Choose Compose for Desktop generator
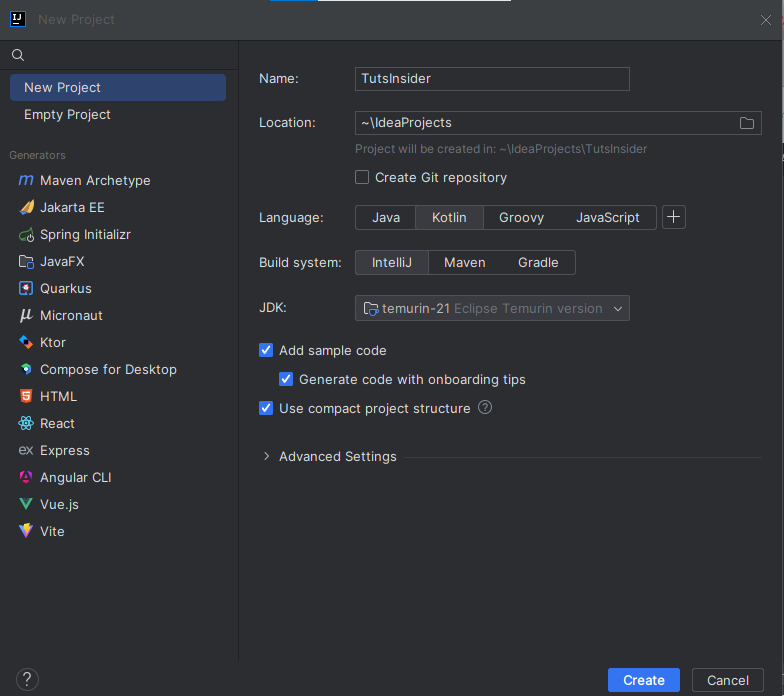This screenshot has width=784, height=696. tap(108, 370)
